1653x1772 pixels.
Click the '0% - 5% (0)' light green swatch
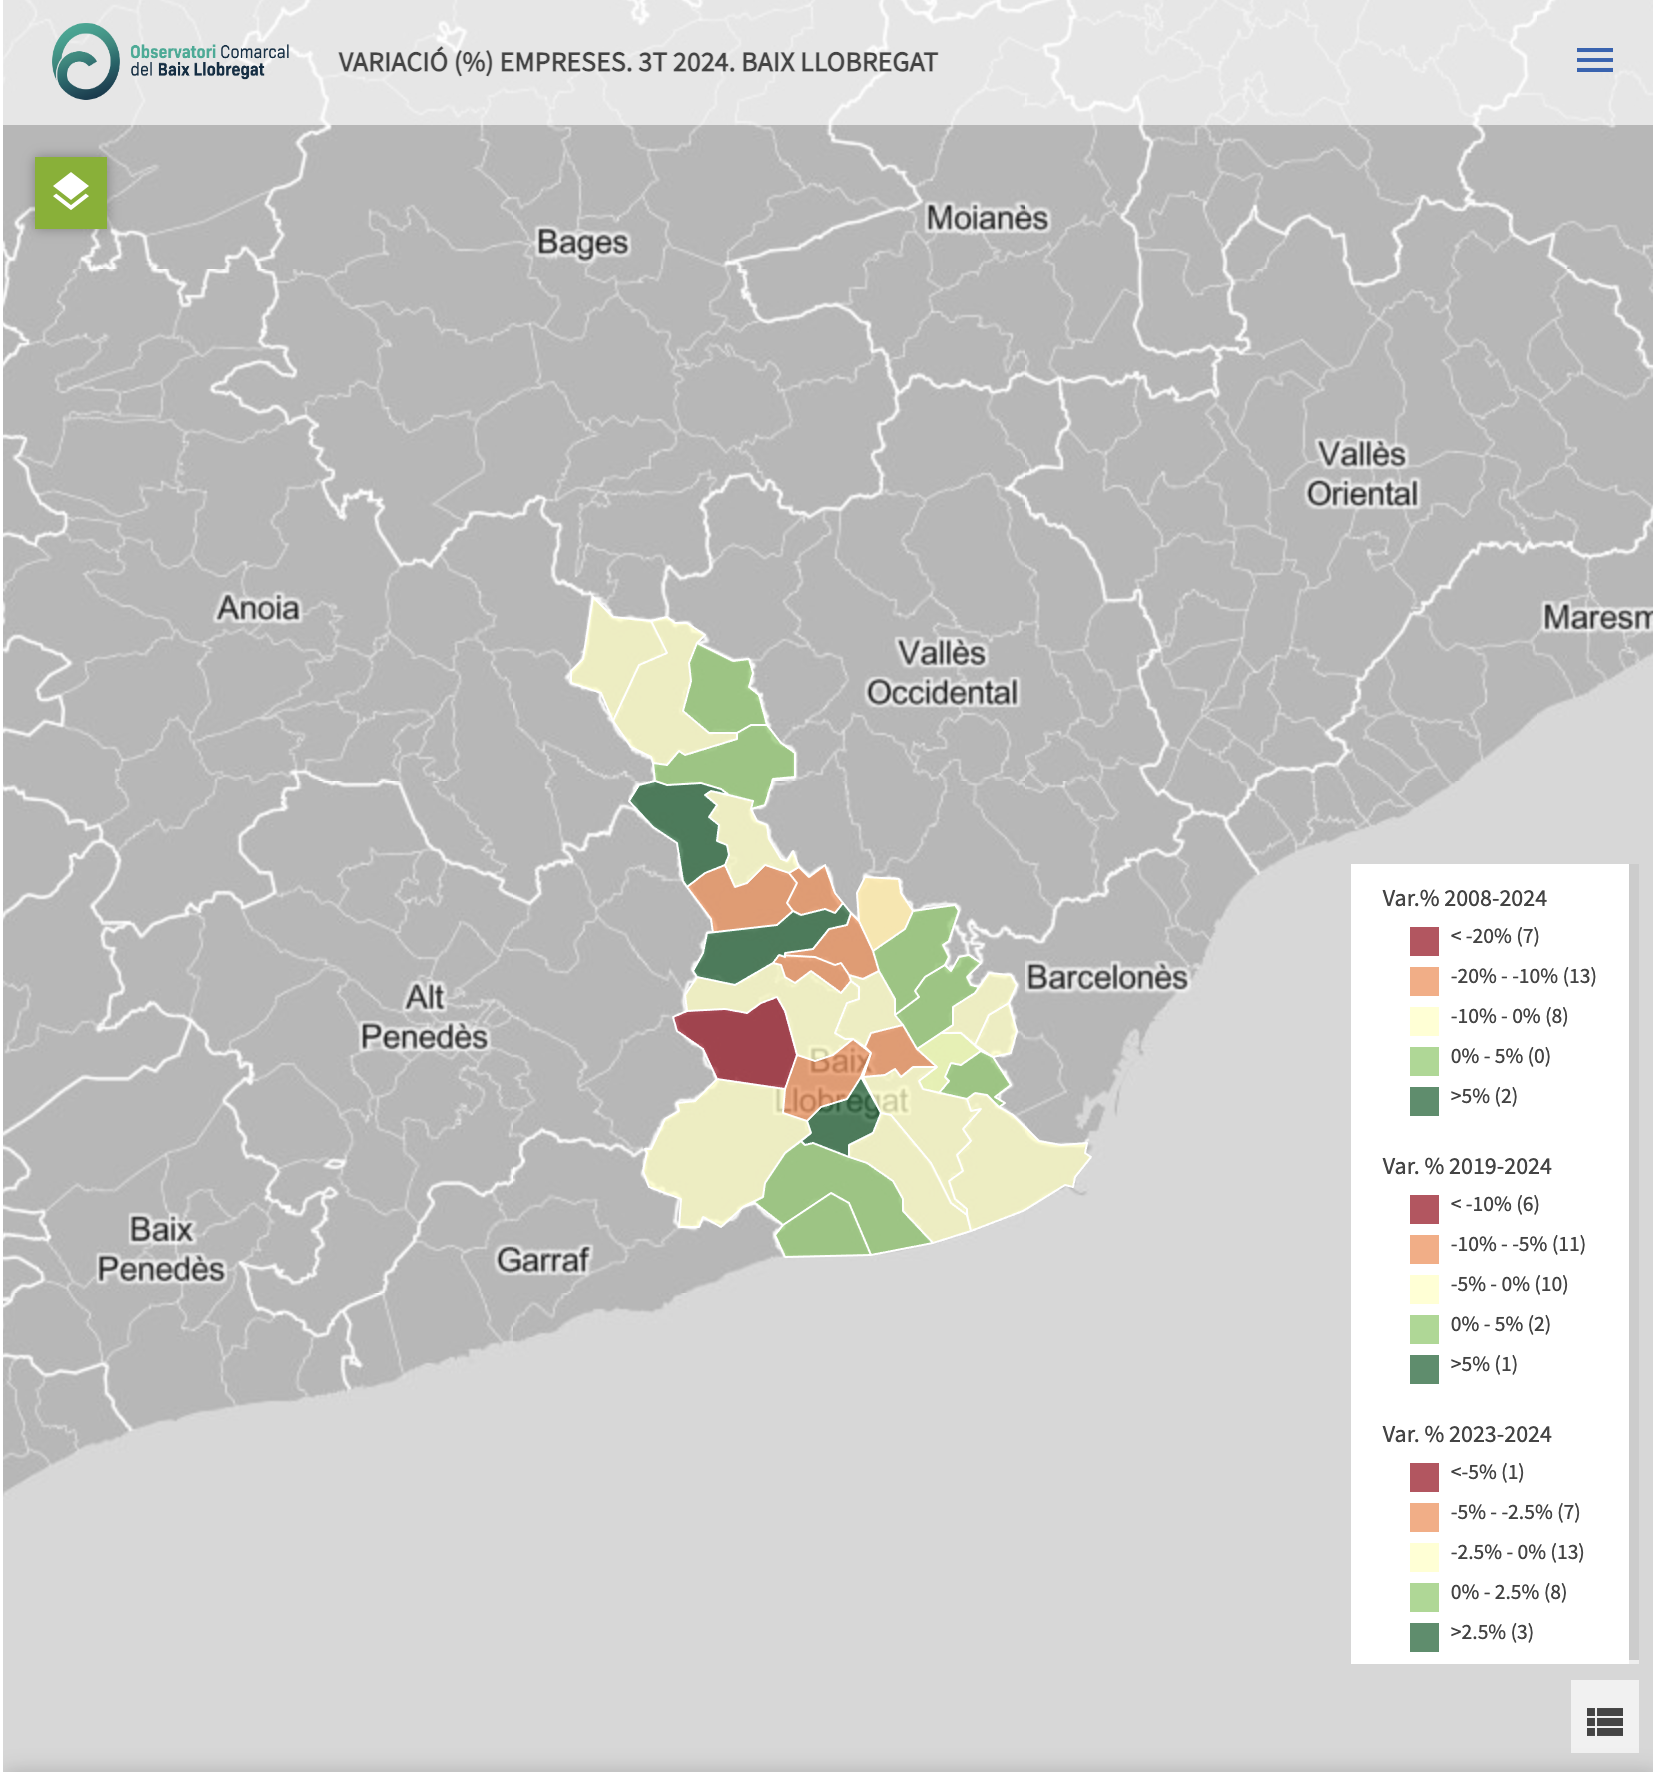(x=1424, y=1060)
